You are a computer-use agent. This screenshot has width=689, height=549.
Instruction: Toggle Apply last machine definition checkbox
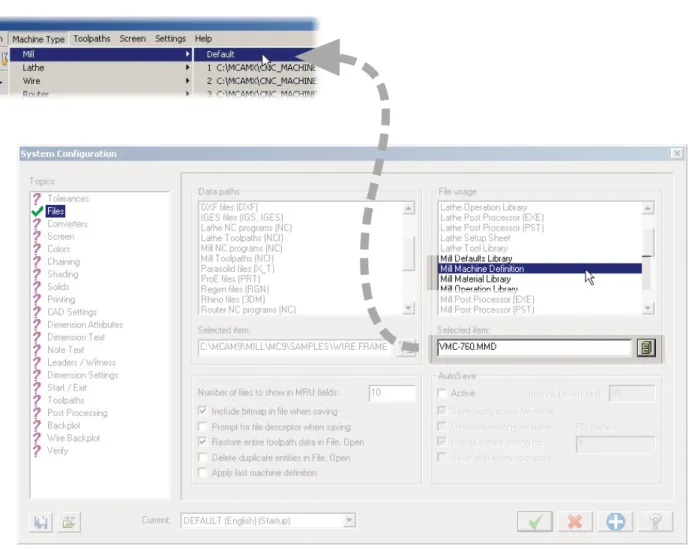(x=202, y=473)
